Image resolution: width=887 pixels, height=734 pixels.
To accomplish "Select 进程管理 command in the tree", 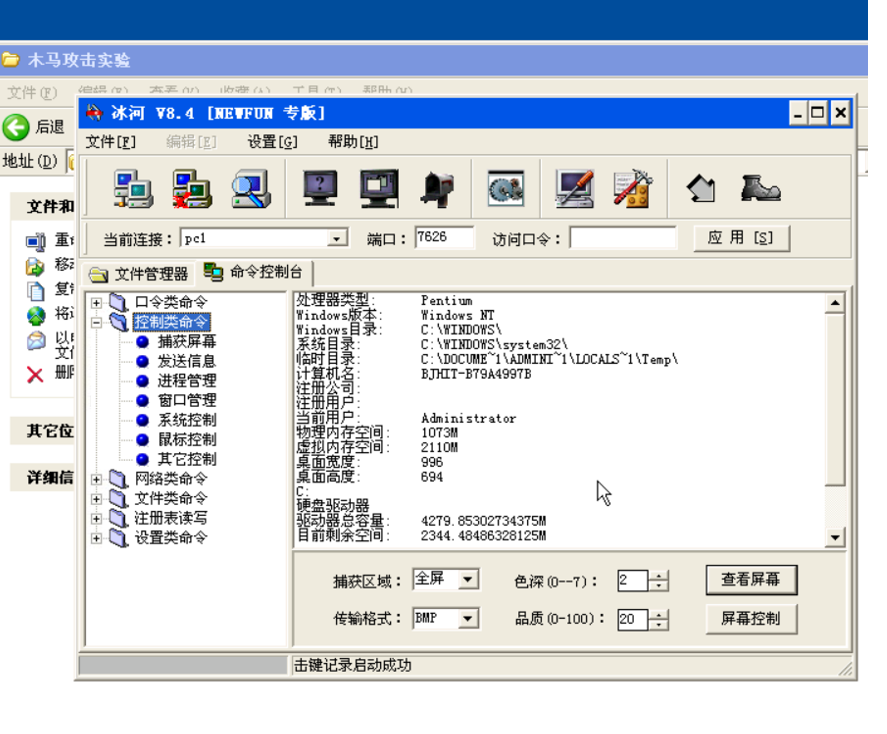I will 187,381.
